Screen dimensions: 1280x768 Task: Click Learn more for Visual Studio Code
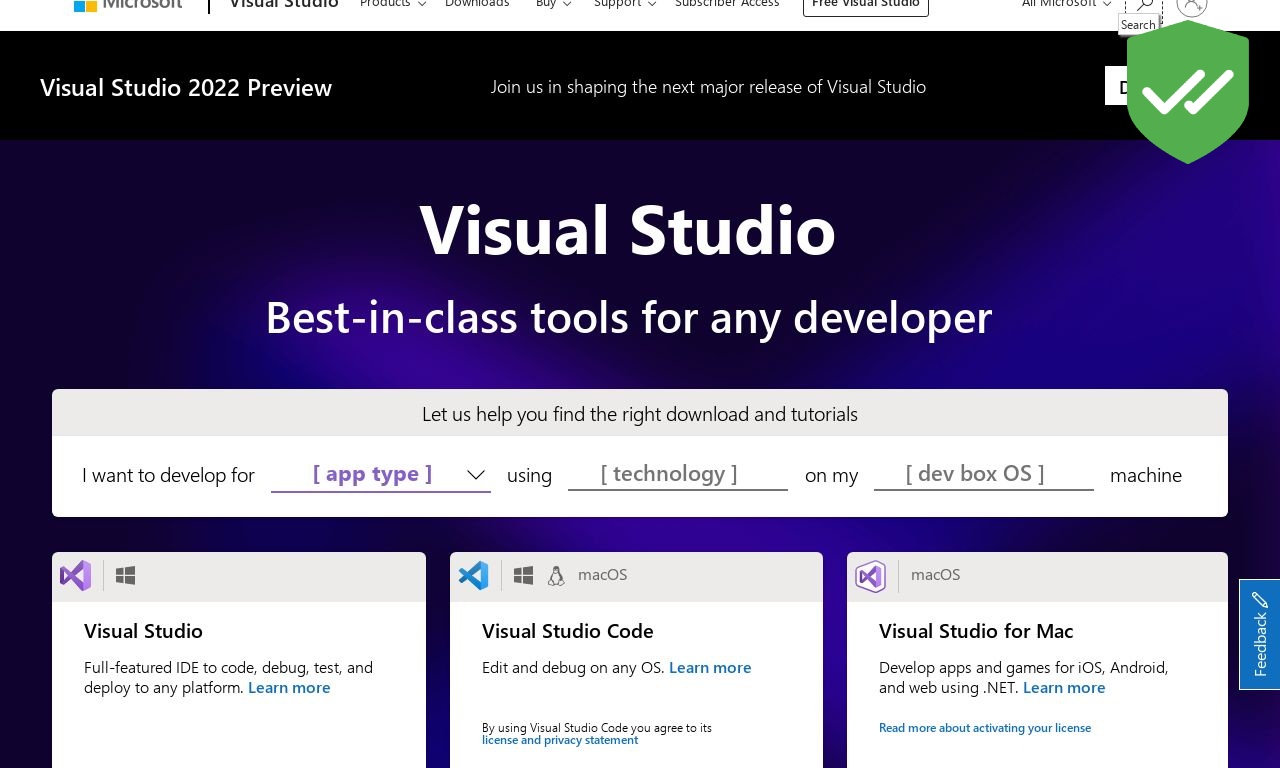click(x=710, y=668)
